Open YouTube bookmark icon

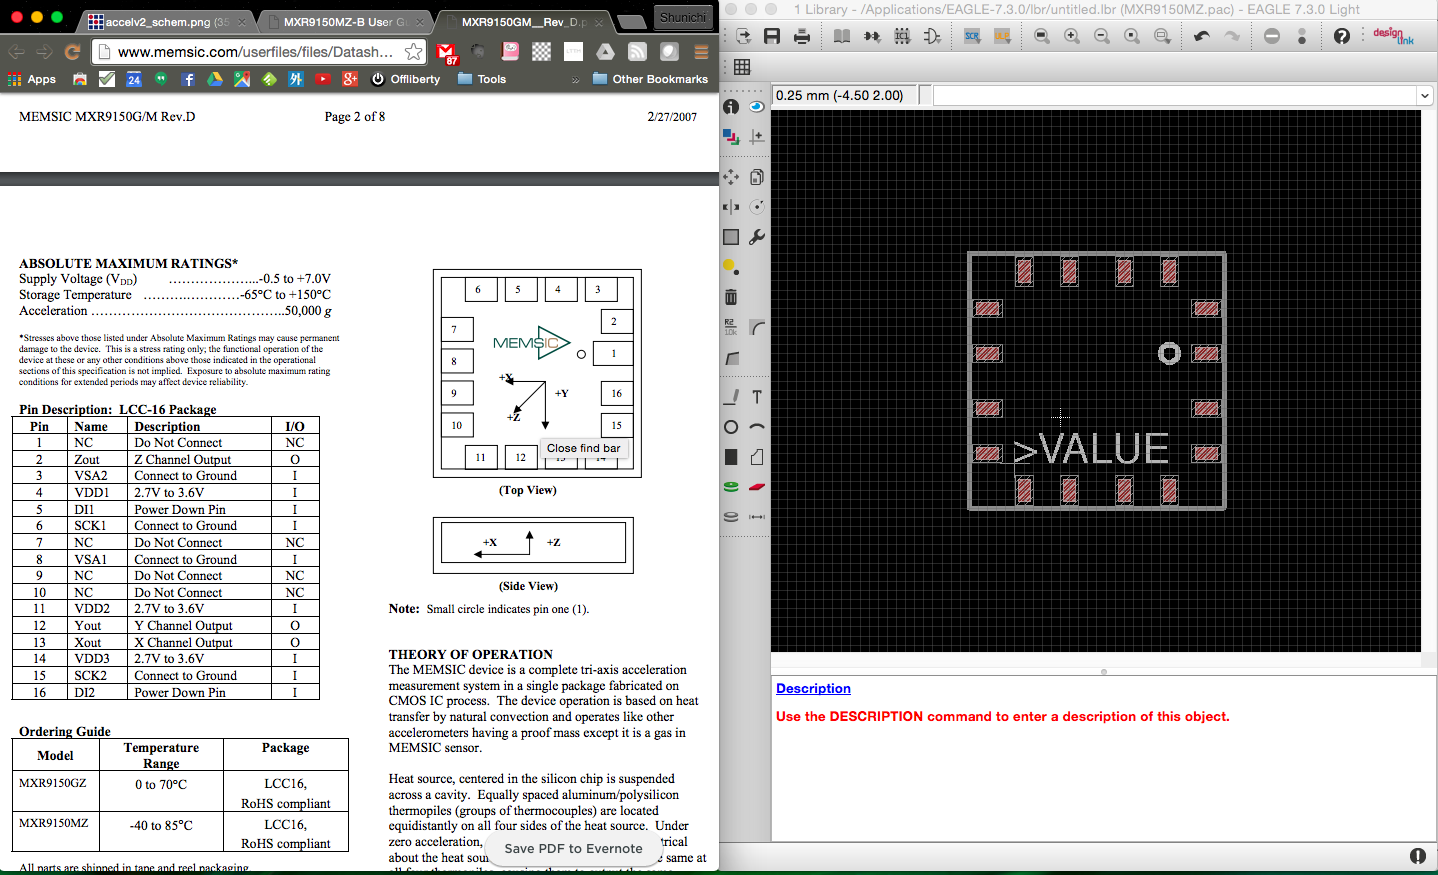pos(323,79)
